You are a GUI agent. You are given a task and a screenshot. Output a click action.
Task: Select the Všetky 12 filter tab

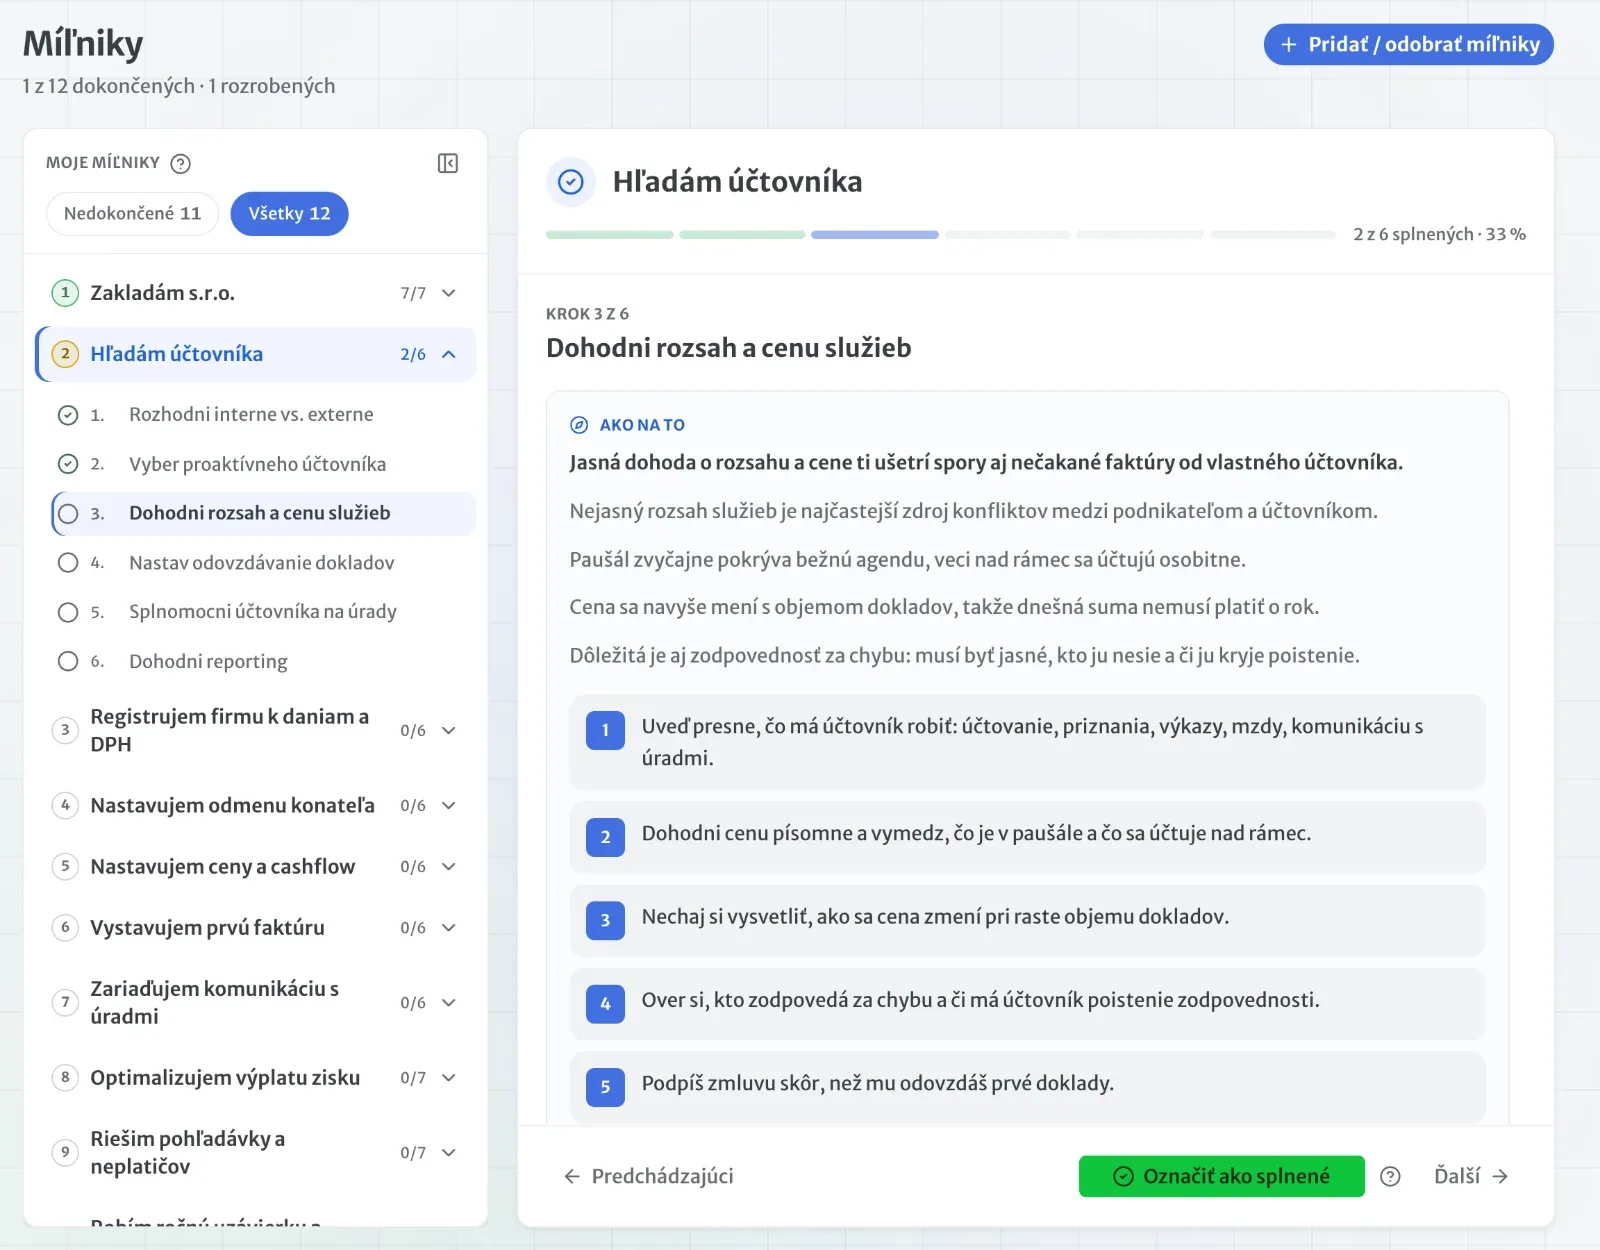tap(289, 213)
